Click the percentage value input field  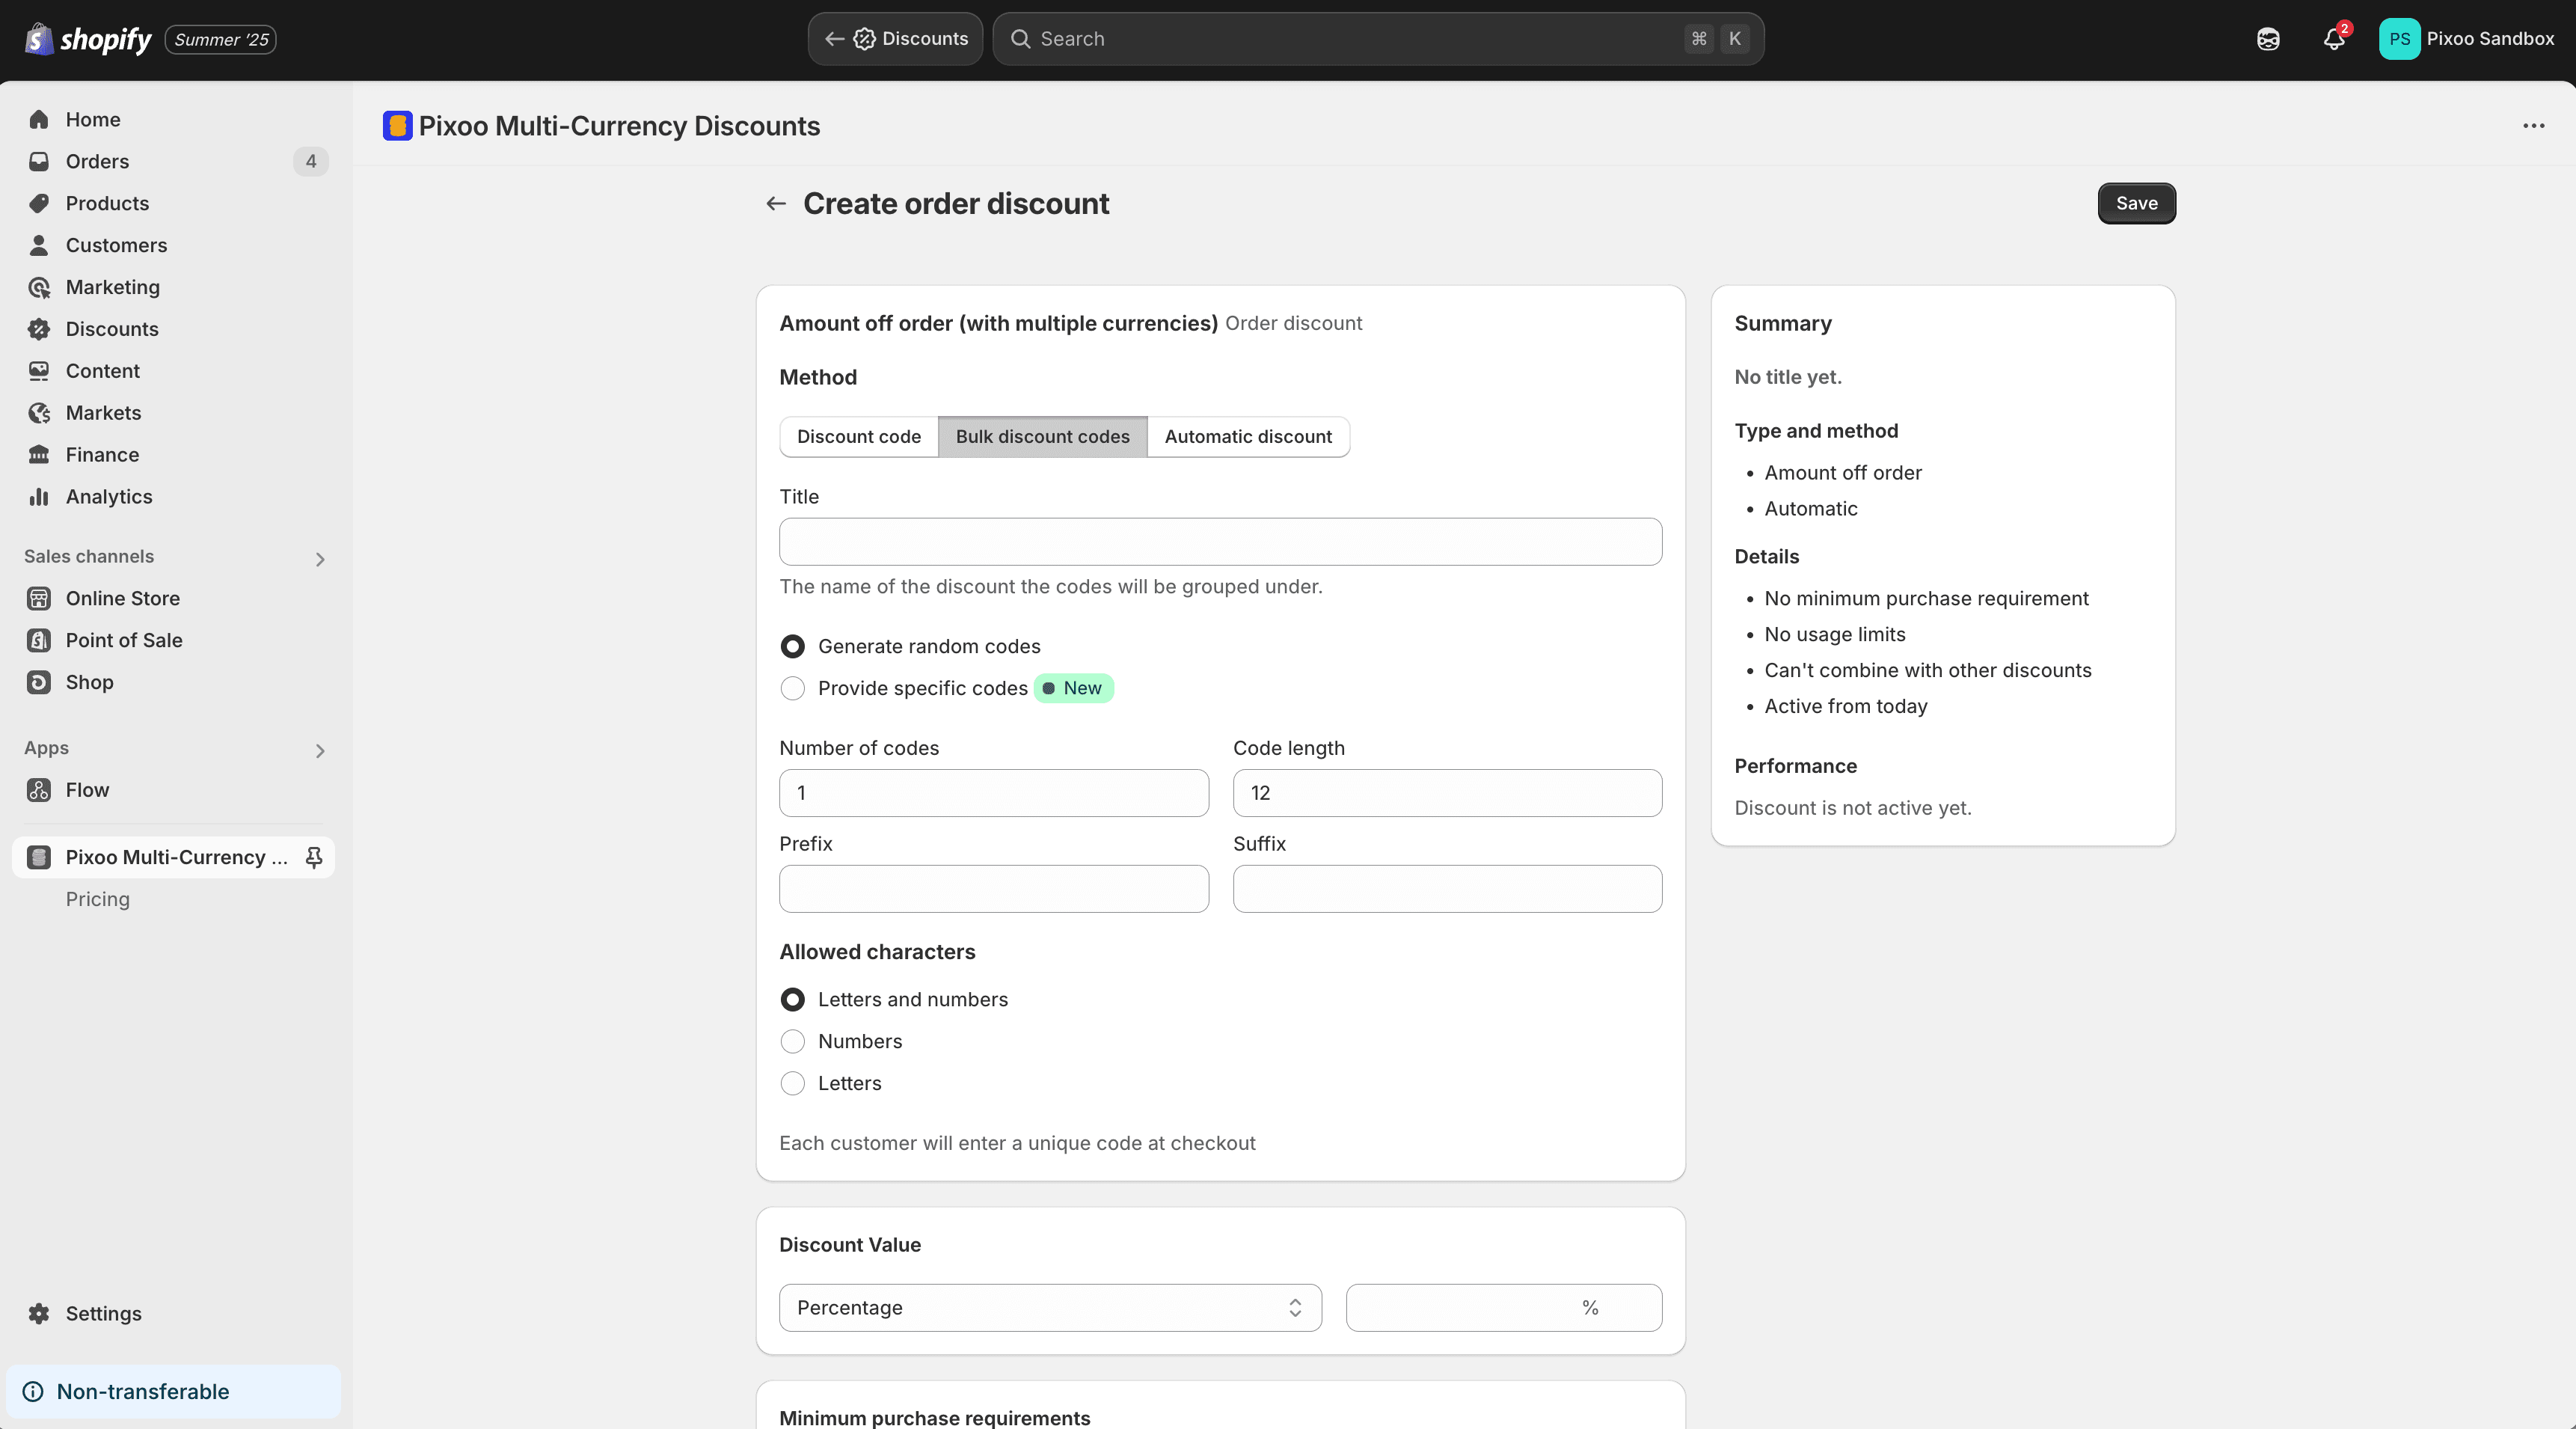click(1504, 1308)
